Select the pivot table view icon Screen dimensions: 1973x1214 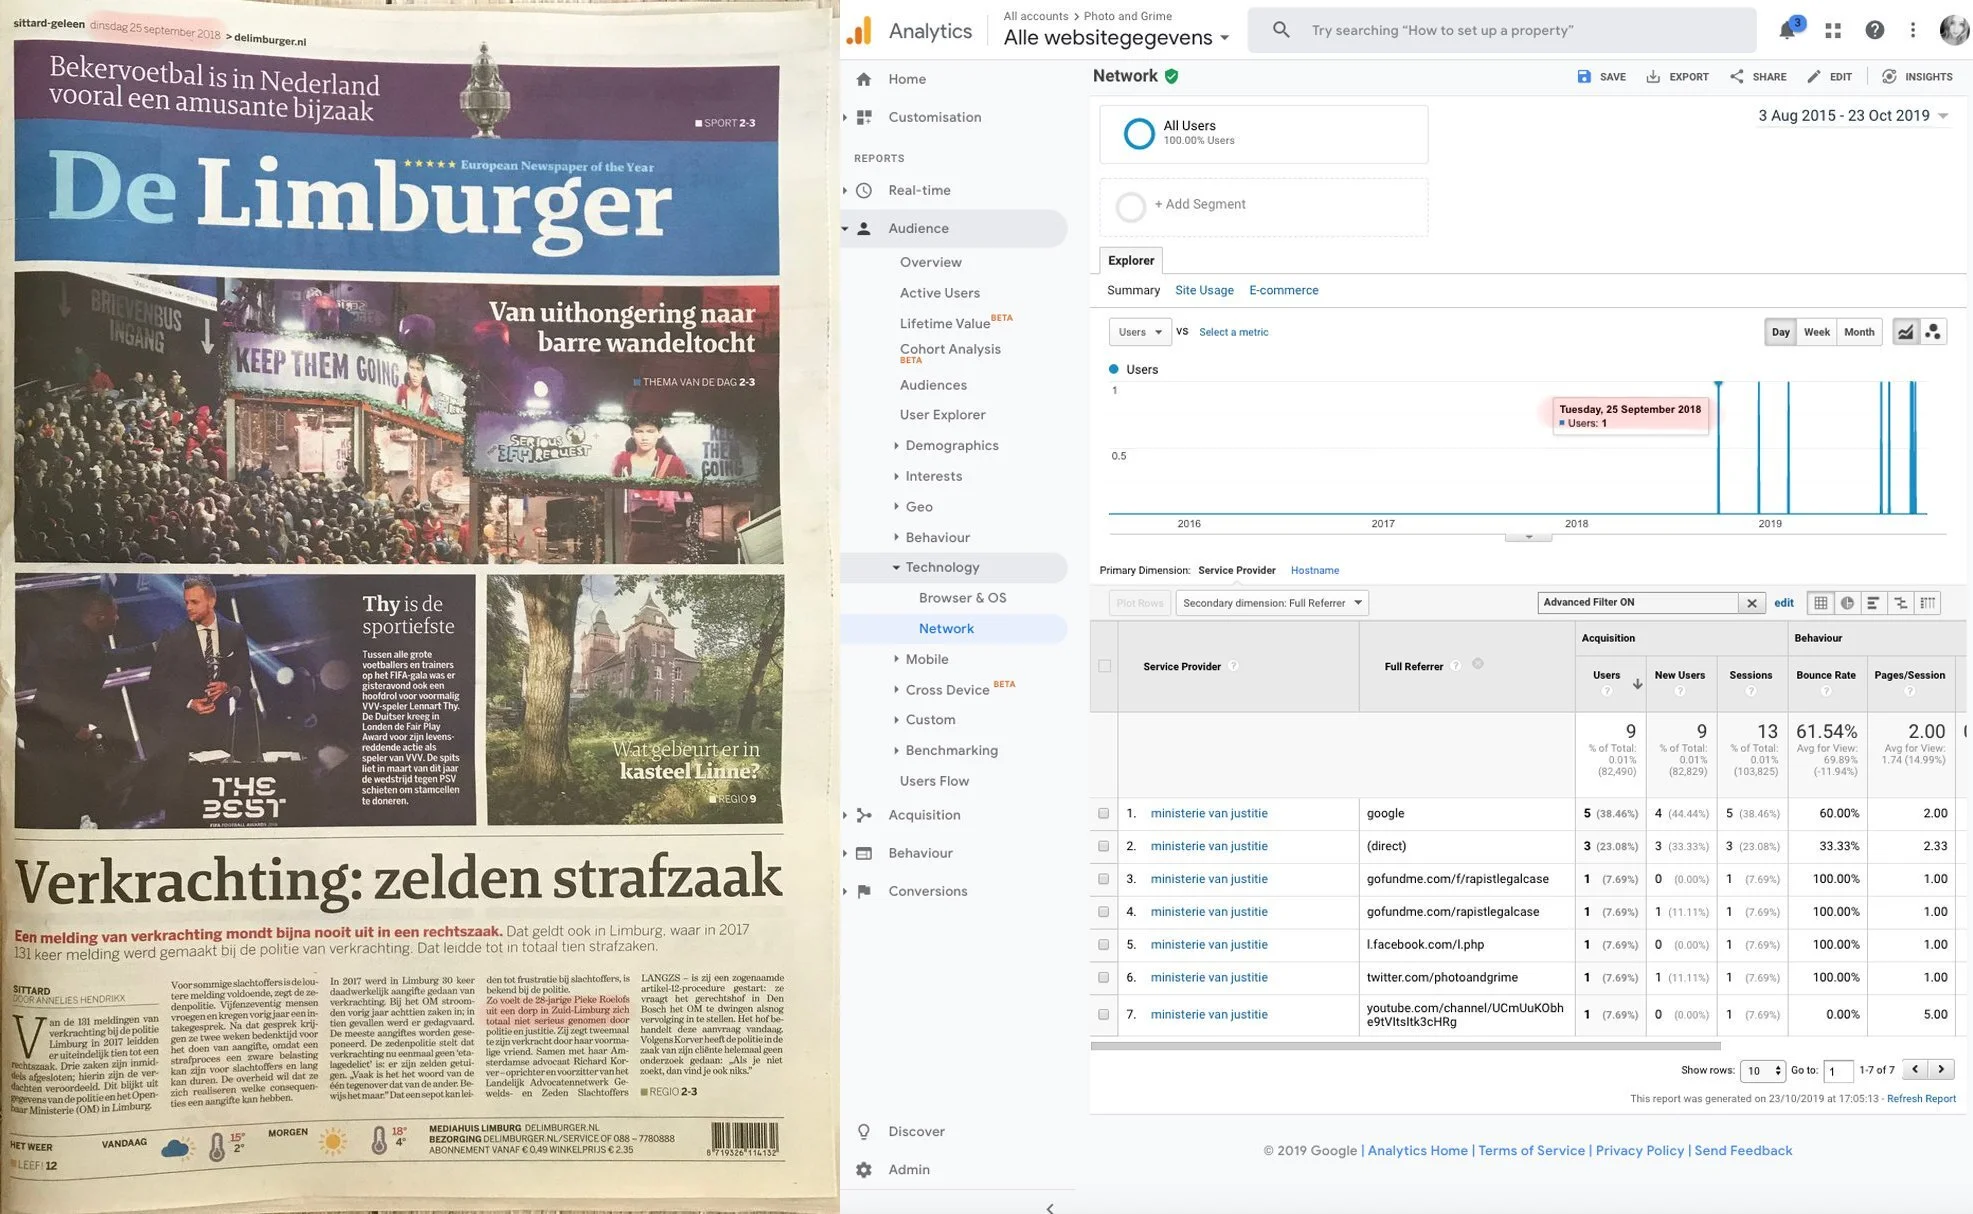pos(1927,603)
